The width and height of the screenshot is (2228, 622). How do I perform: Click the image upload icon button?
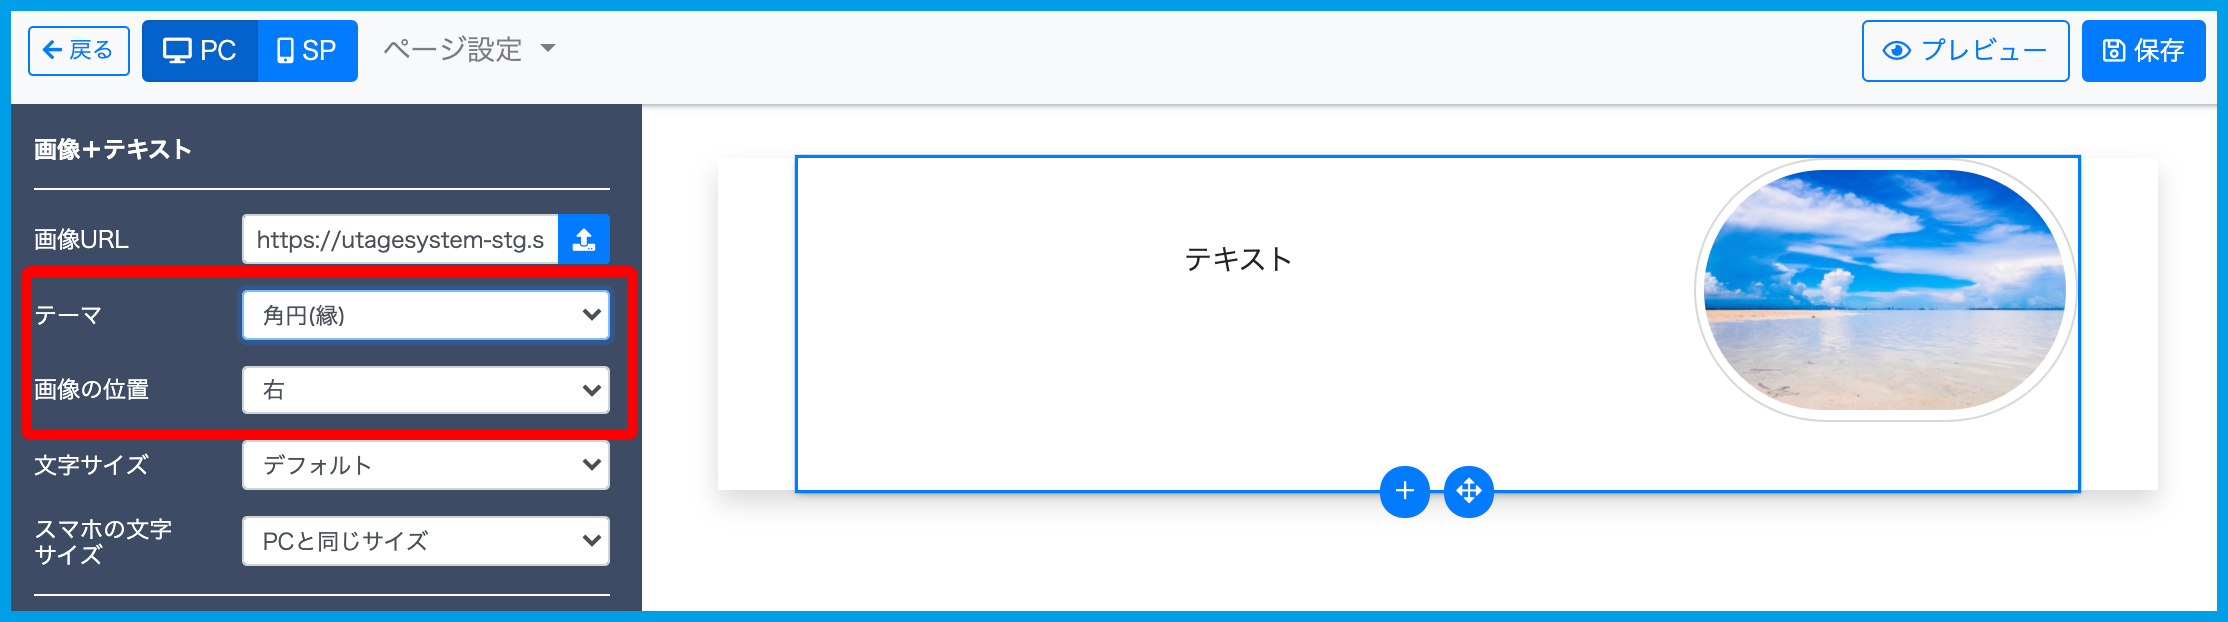(584, 240)
